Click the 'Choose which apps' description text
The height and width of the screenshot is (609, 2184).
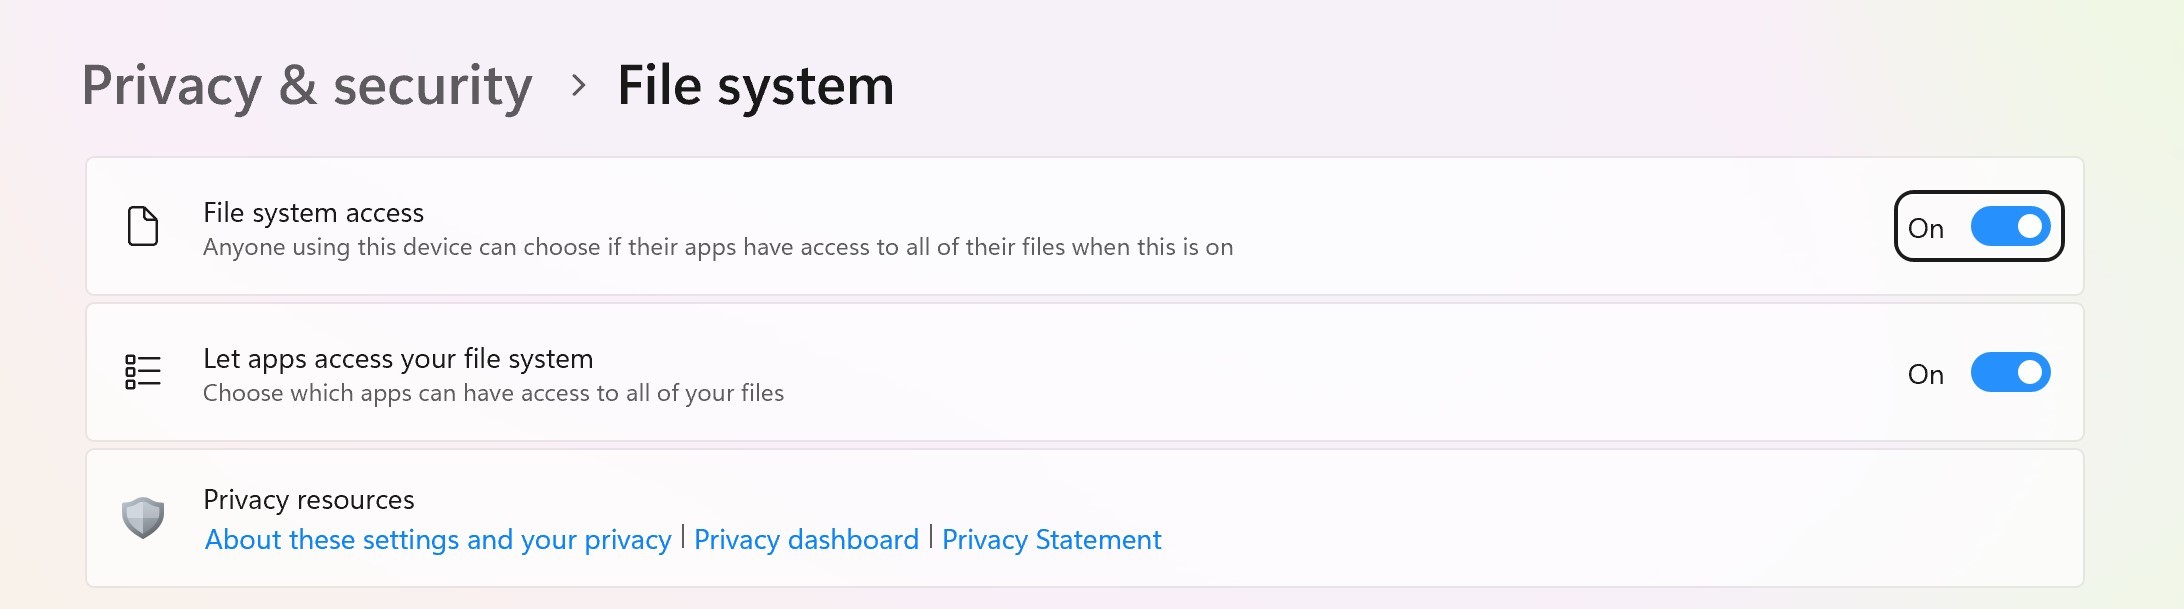(x=493, y=394)
